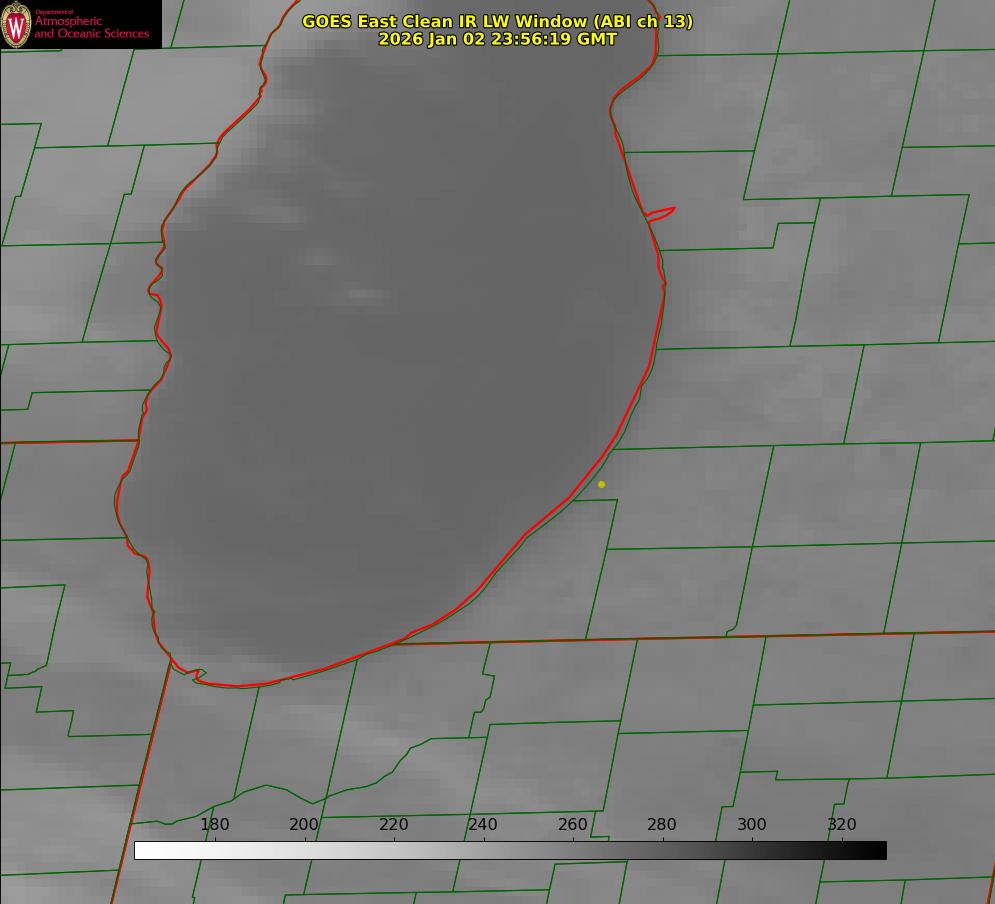Click the grayscale temperature colorbar
Viewport: 995px width, 904px height.
click(x=510, y=851)
